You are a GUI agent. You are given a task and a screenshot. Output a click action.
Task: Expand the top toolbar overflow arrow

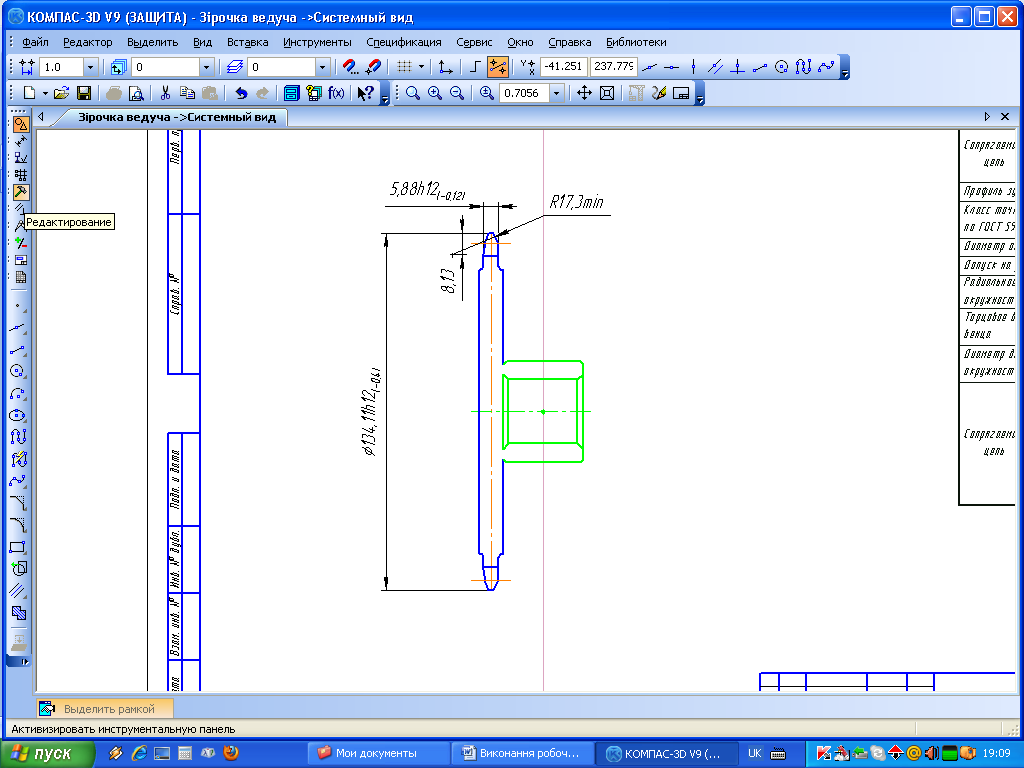(844, 67)
